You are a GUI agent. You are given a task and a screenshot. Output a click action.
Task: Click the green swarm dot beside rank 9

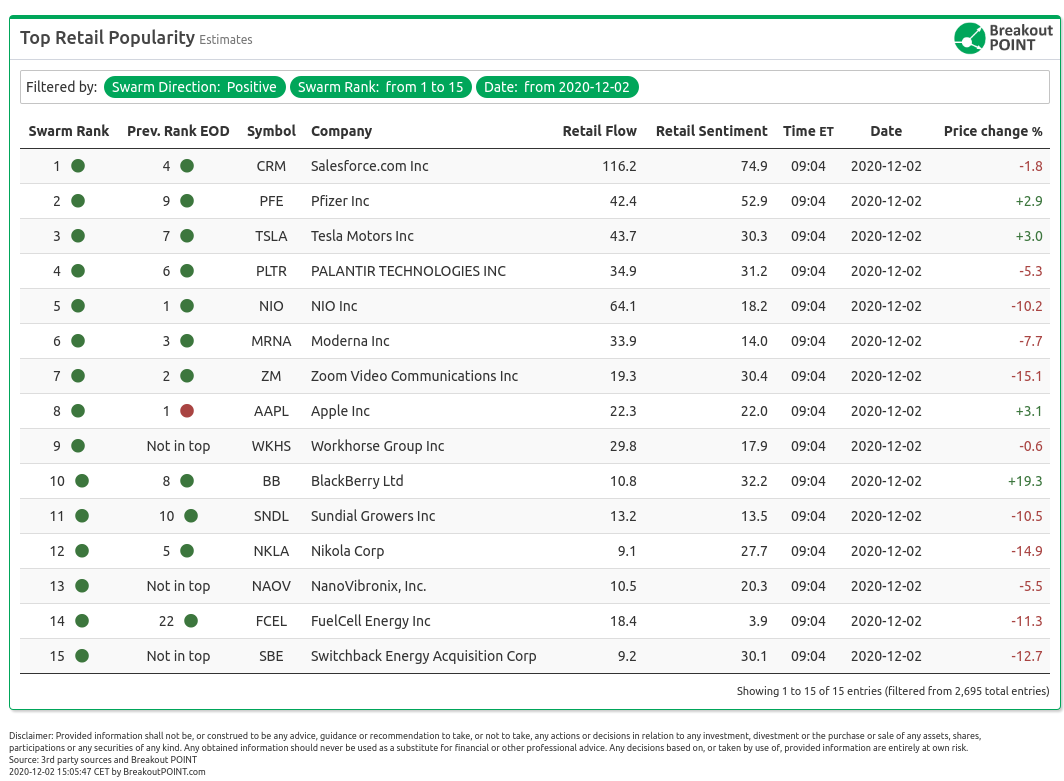[78, 446]
